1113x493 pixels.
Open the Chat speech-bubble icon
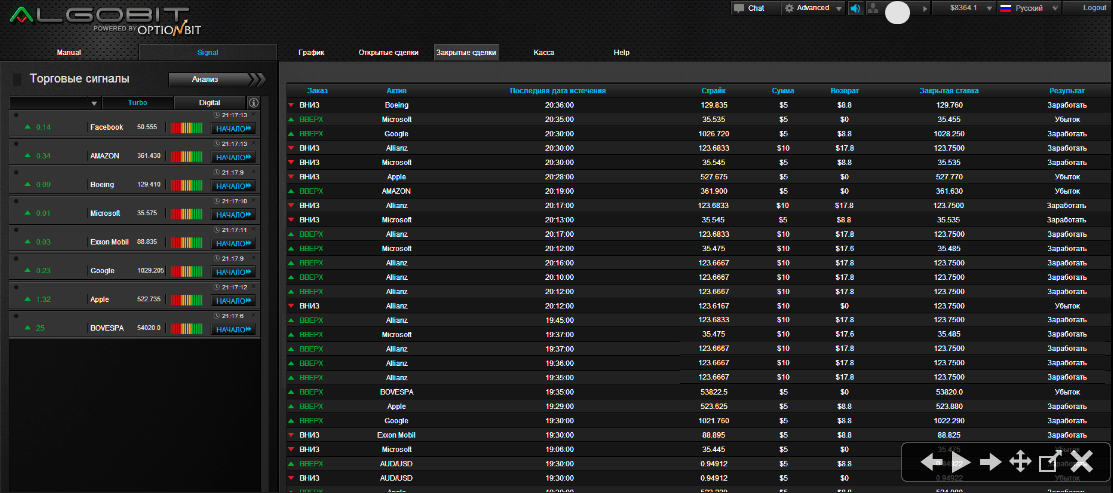click(x=739, y=9)
